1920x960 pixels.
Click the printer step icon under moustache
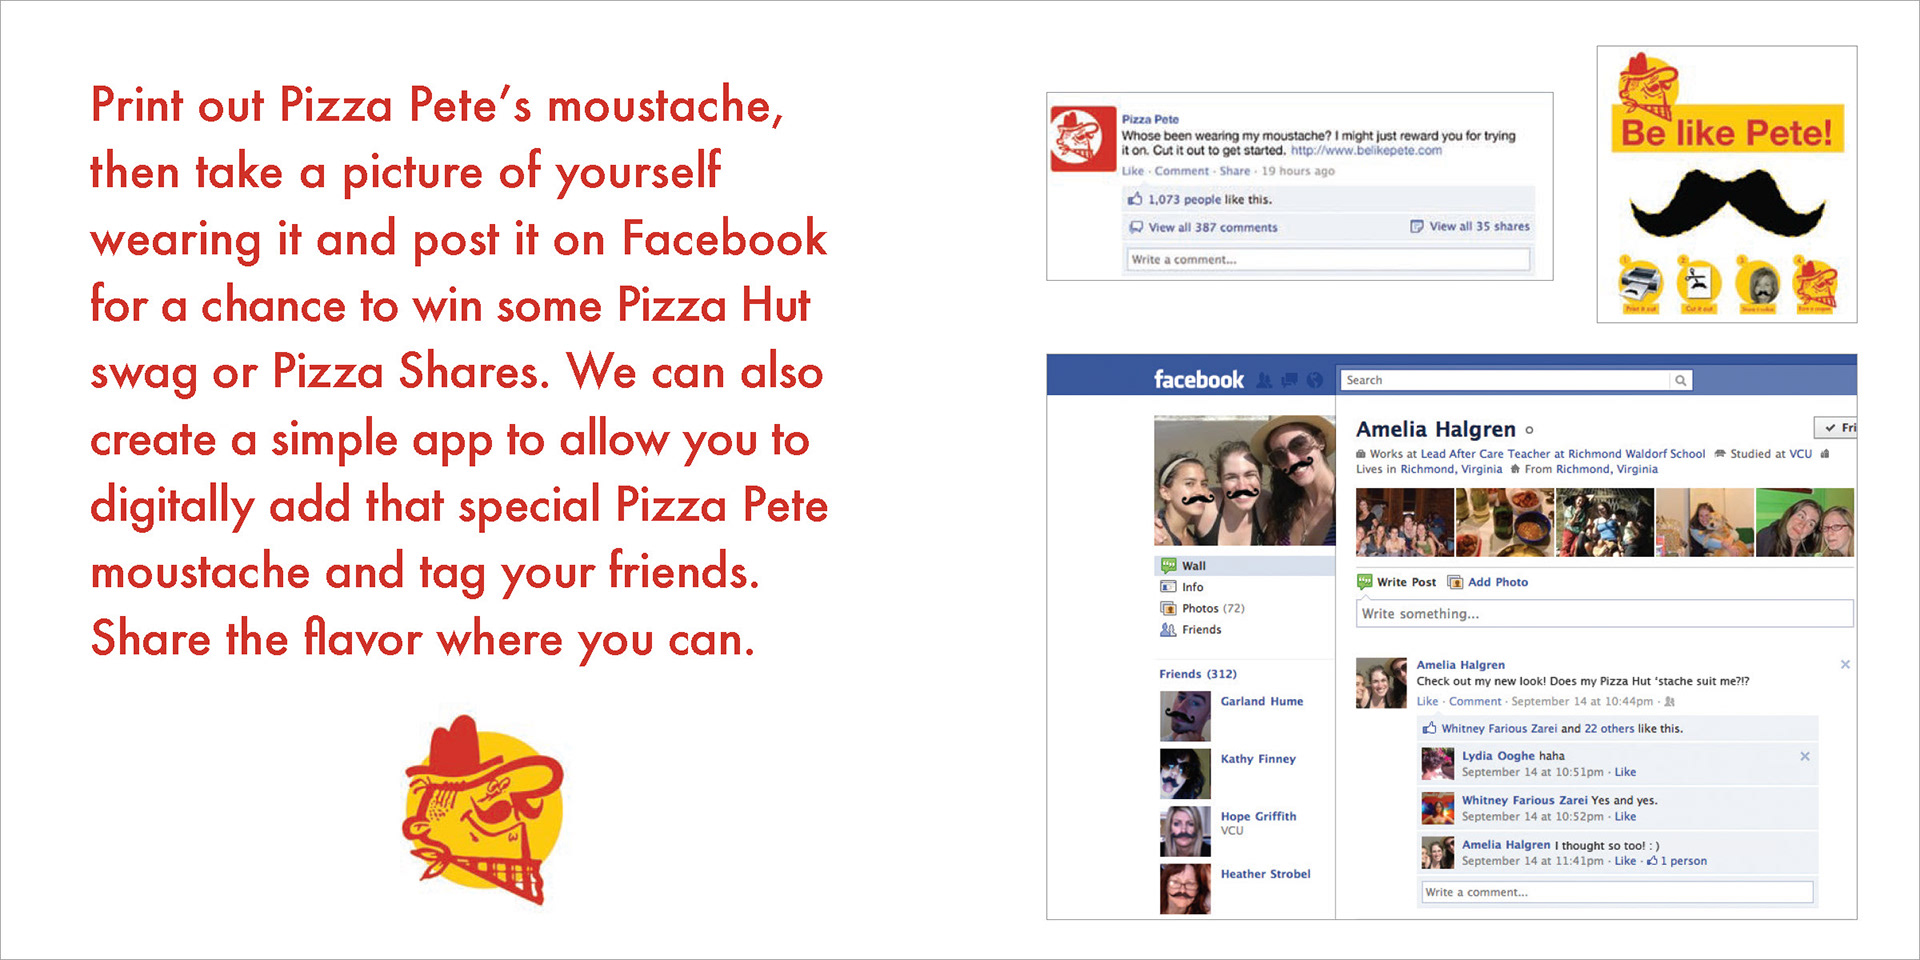coord(1640,283)
